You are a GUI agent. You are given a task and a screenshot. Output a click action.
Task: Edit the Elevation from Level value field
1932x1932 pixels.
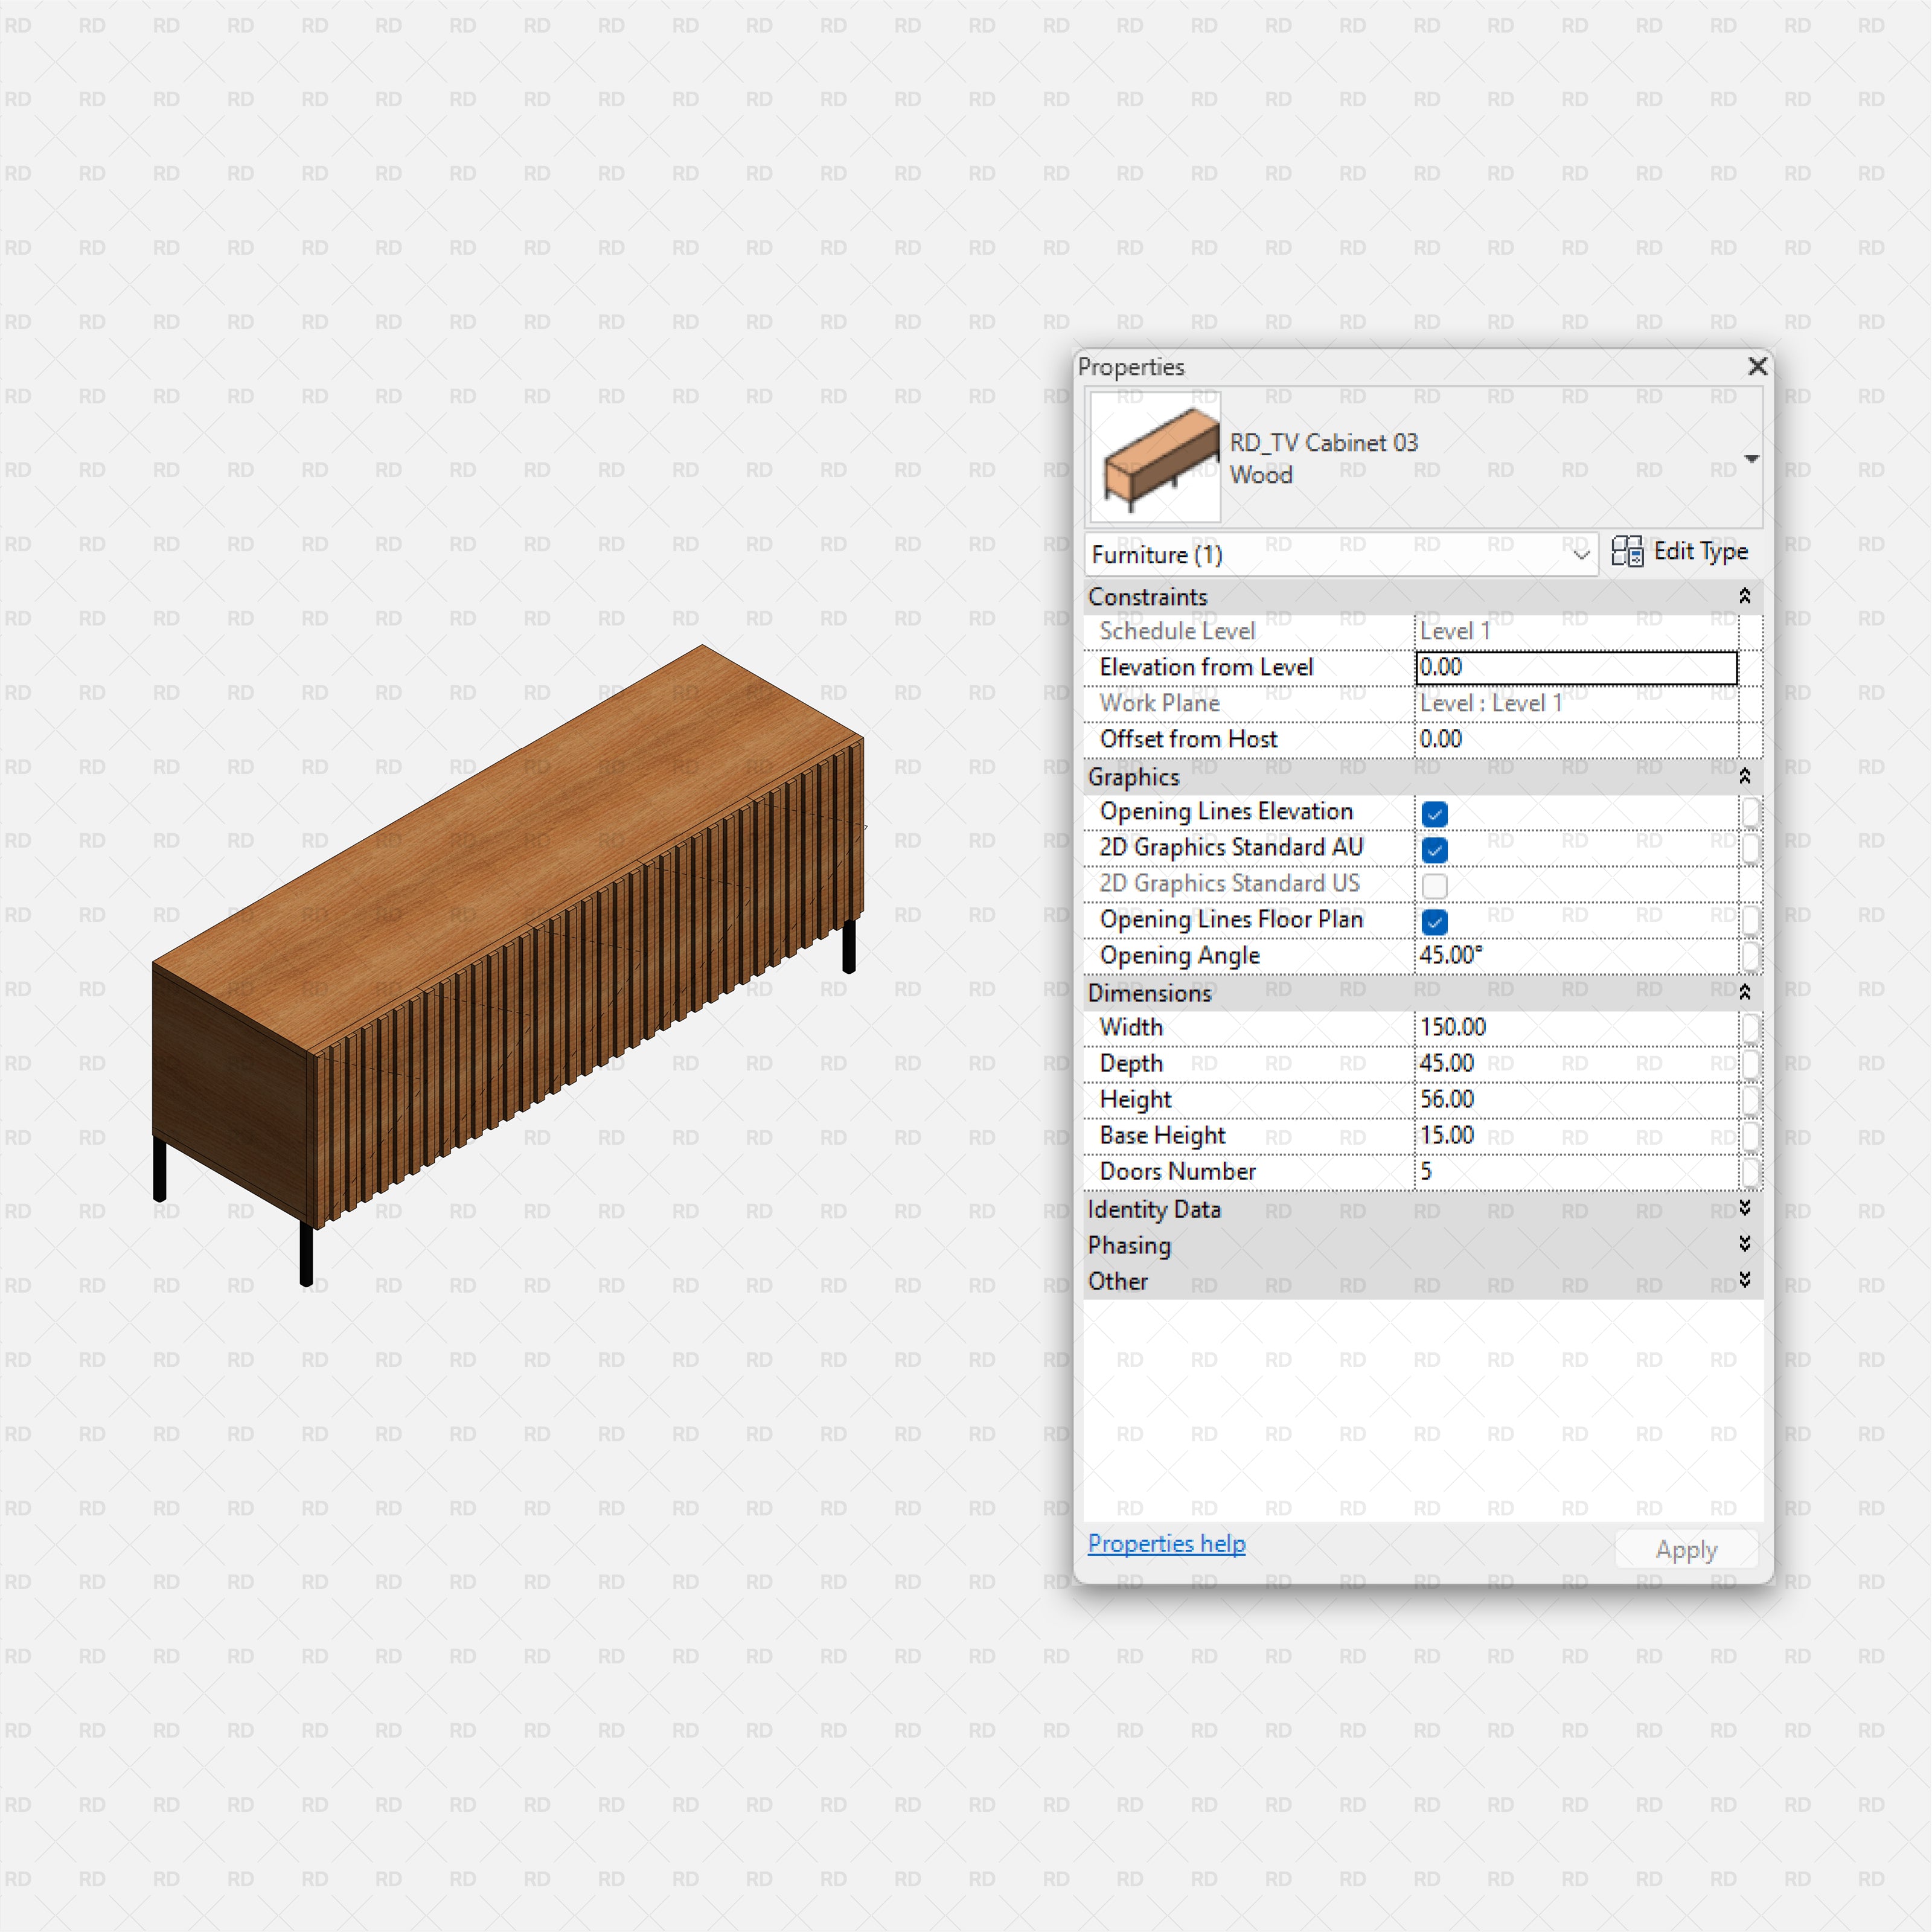(1575, 667)
